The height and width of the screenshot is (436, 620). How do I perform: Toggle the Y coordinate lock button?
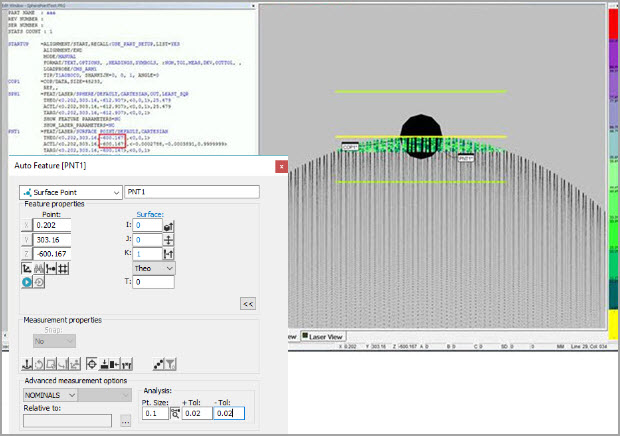26,240
